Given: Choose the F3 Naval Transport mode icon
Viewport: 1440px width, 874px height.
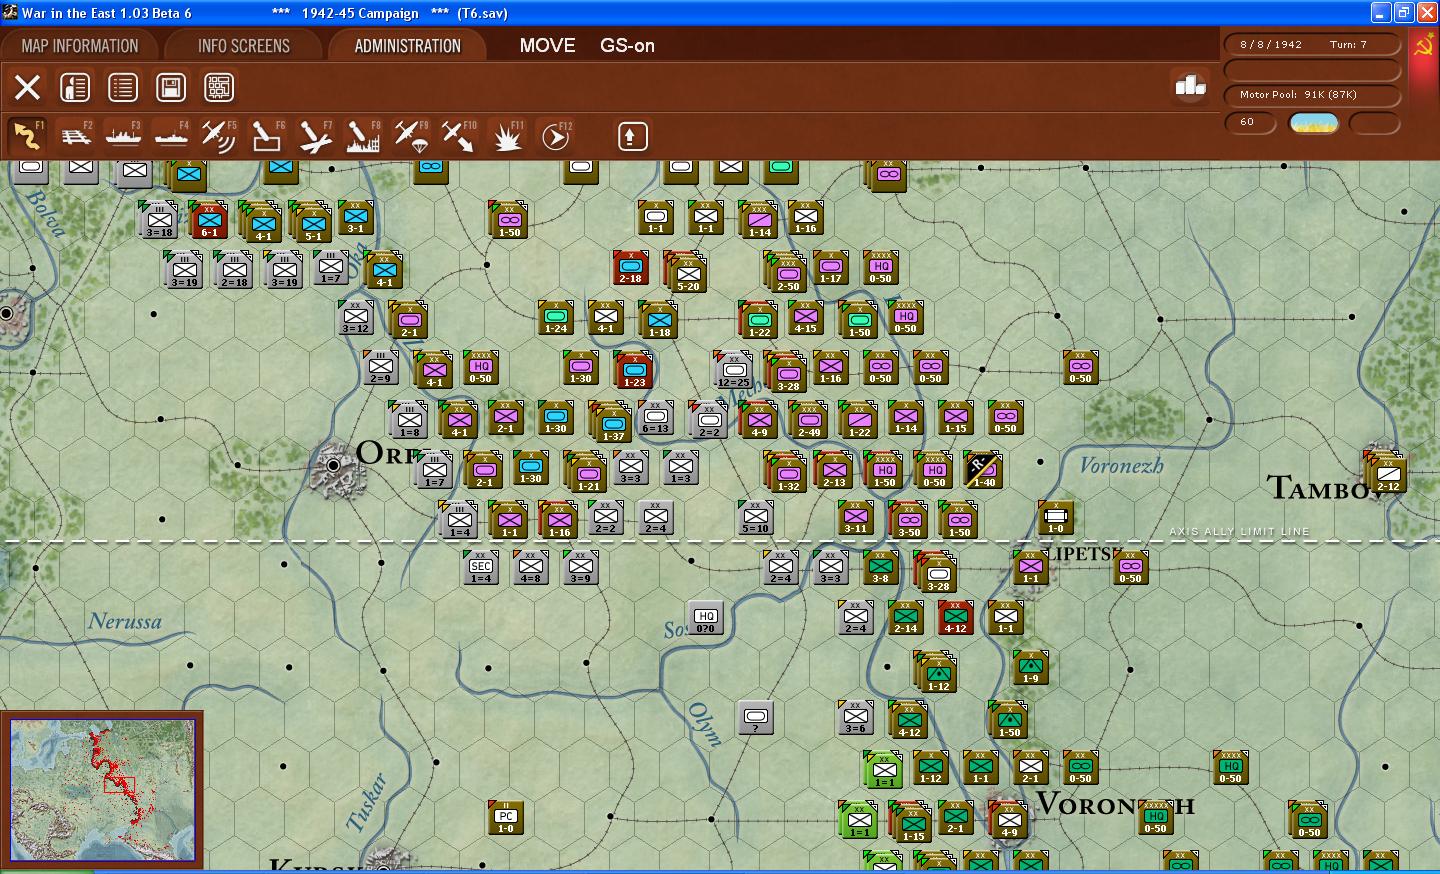Looking at the screenshot, I should 123,136.
